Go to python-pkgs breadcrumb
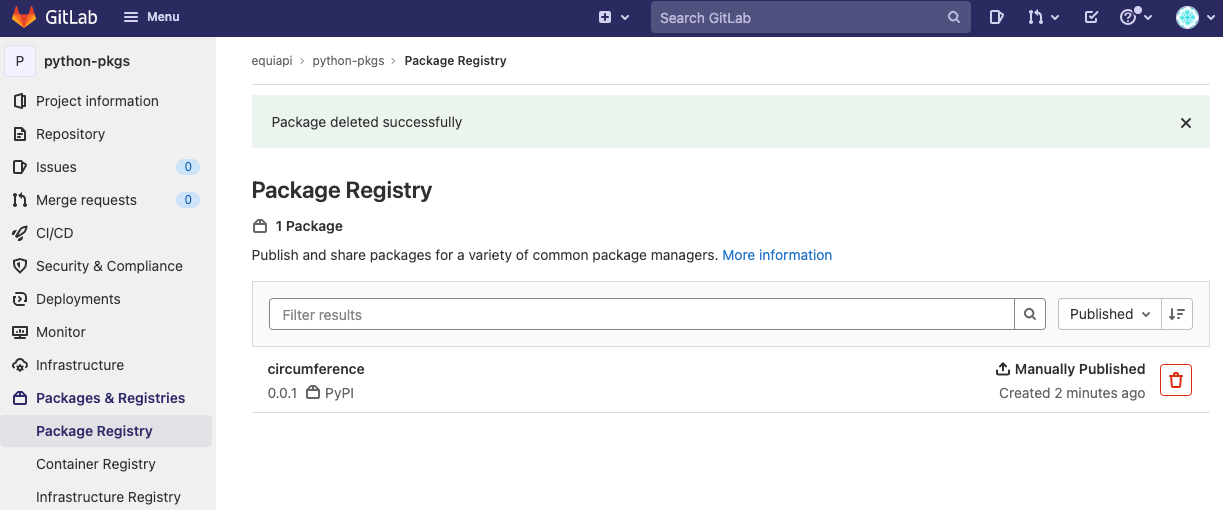The width and height of the screenshot is (1223, 510). pos(348,61)
